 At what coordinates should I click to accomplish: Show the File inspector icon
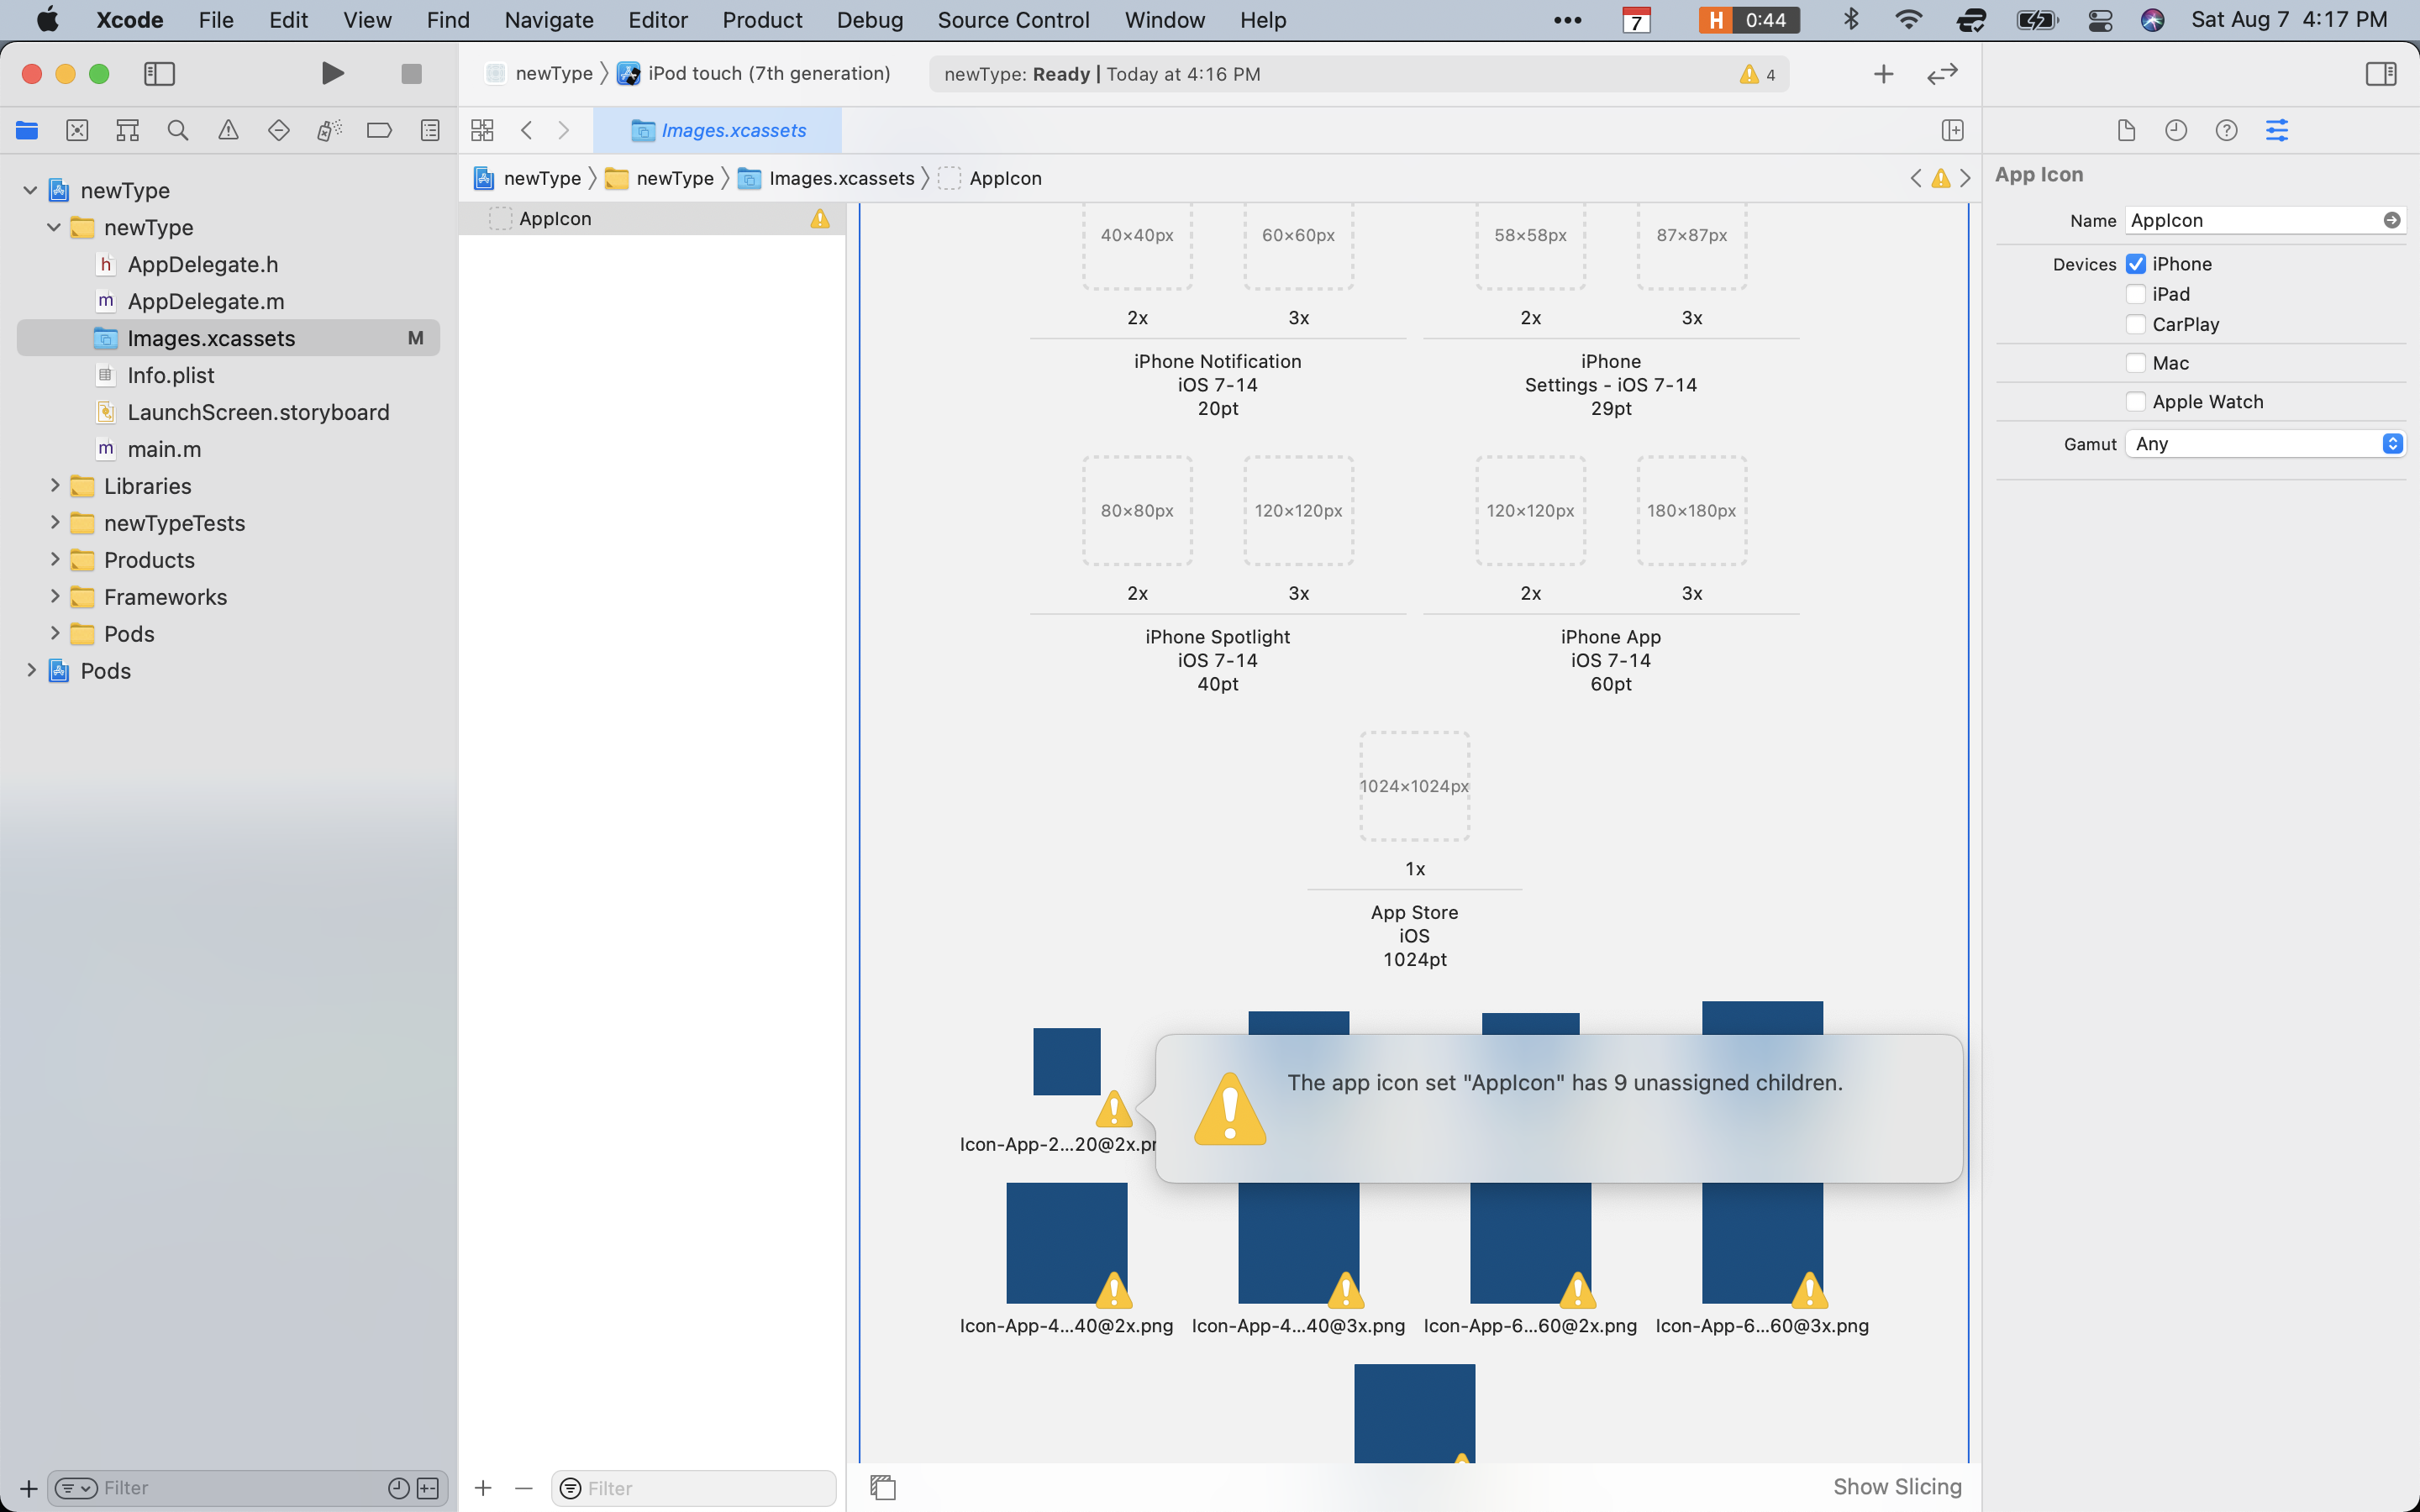pyautogui.click(x=2126, y=130)
